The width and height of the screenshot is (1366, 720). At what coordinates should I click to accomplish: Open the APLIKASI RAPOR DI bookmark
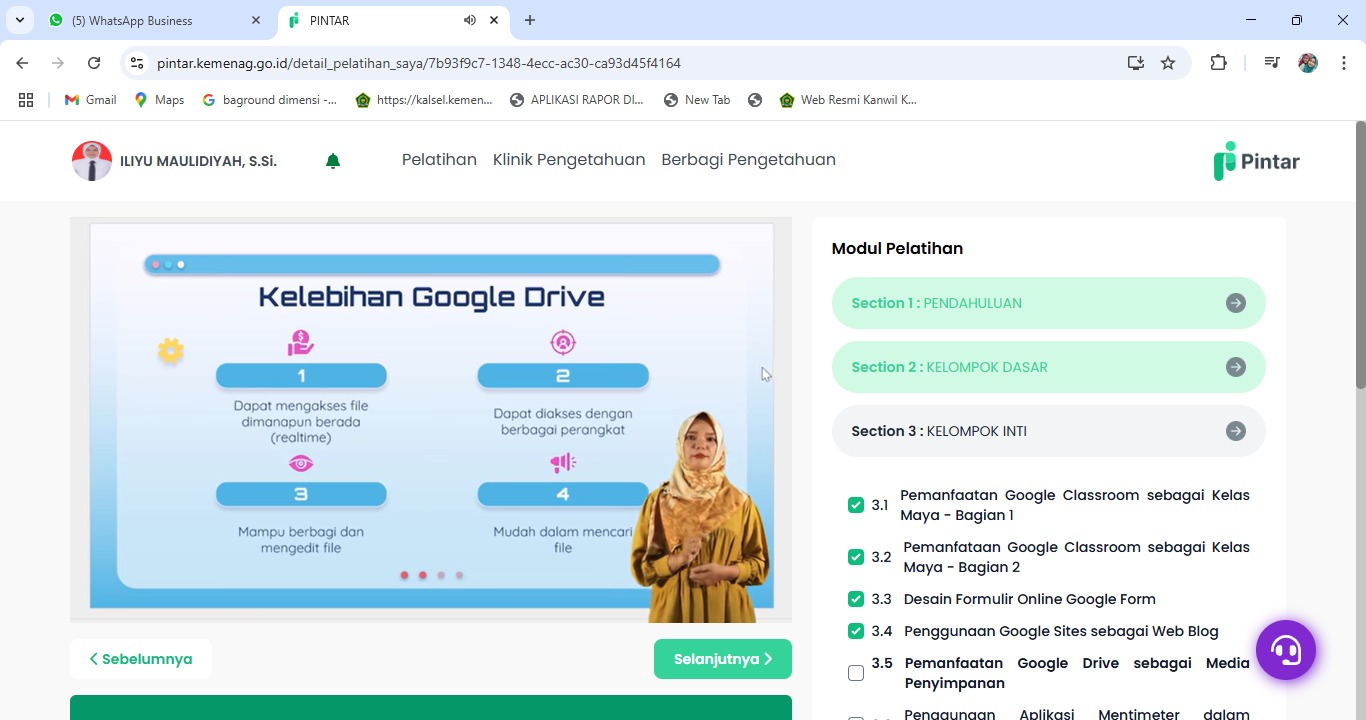tap(577, 100)
